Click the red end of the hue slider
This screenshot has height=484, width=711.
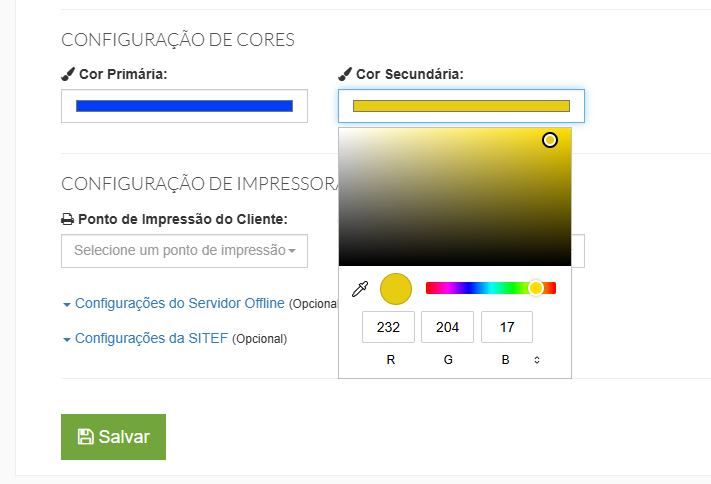551,288
